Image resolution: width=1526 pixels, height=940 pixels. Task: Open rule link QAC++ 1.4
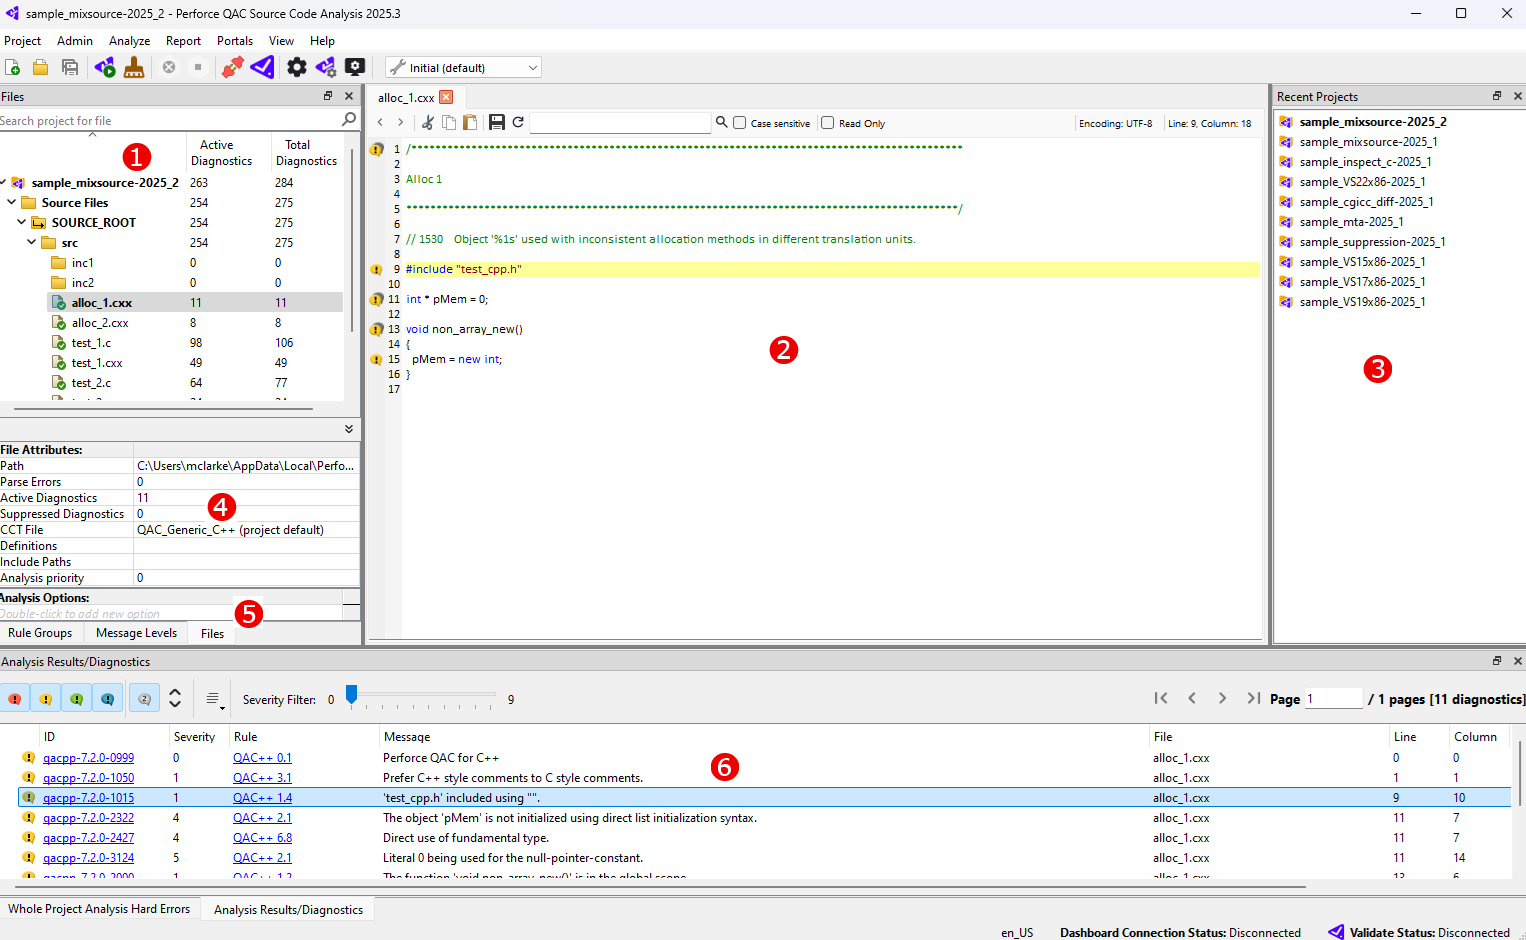262,798
